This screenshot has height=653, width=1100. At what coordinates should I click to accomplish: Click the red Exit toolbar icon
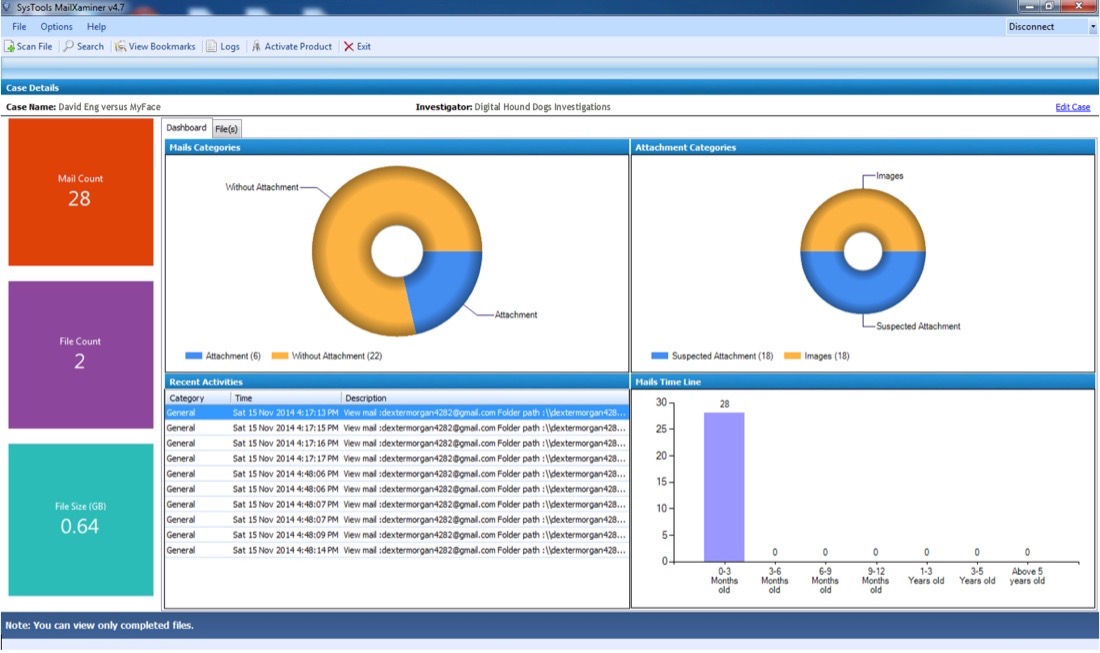tap(349, 47)
